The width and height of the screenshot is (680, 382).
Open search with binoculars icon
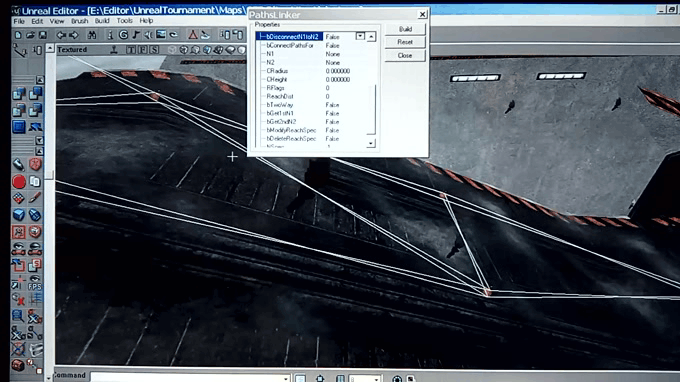coord(92,35)
